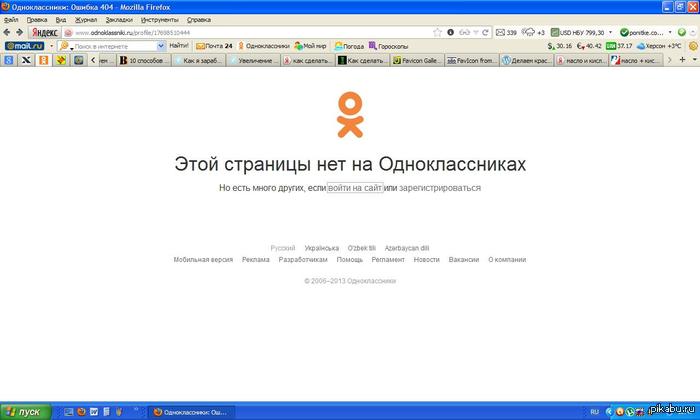Expand the search field history dropdown

(161, 46)
